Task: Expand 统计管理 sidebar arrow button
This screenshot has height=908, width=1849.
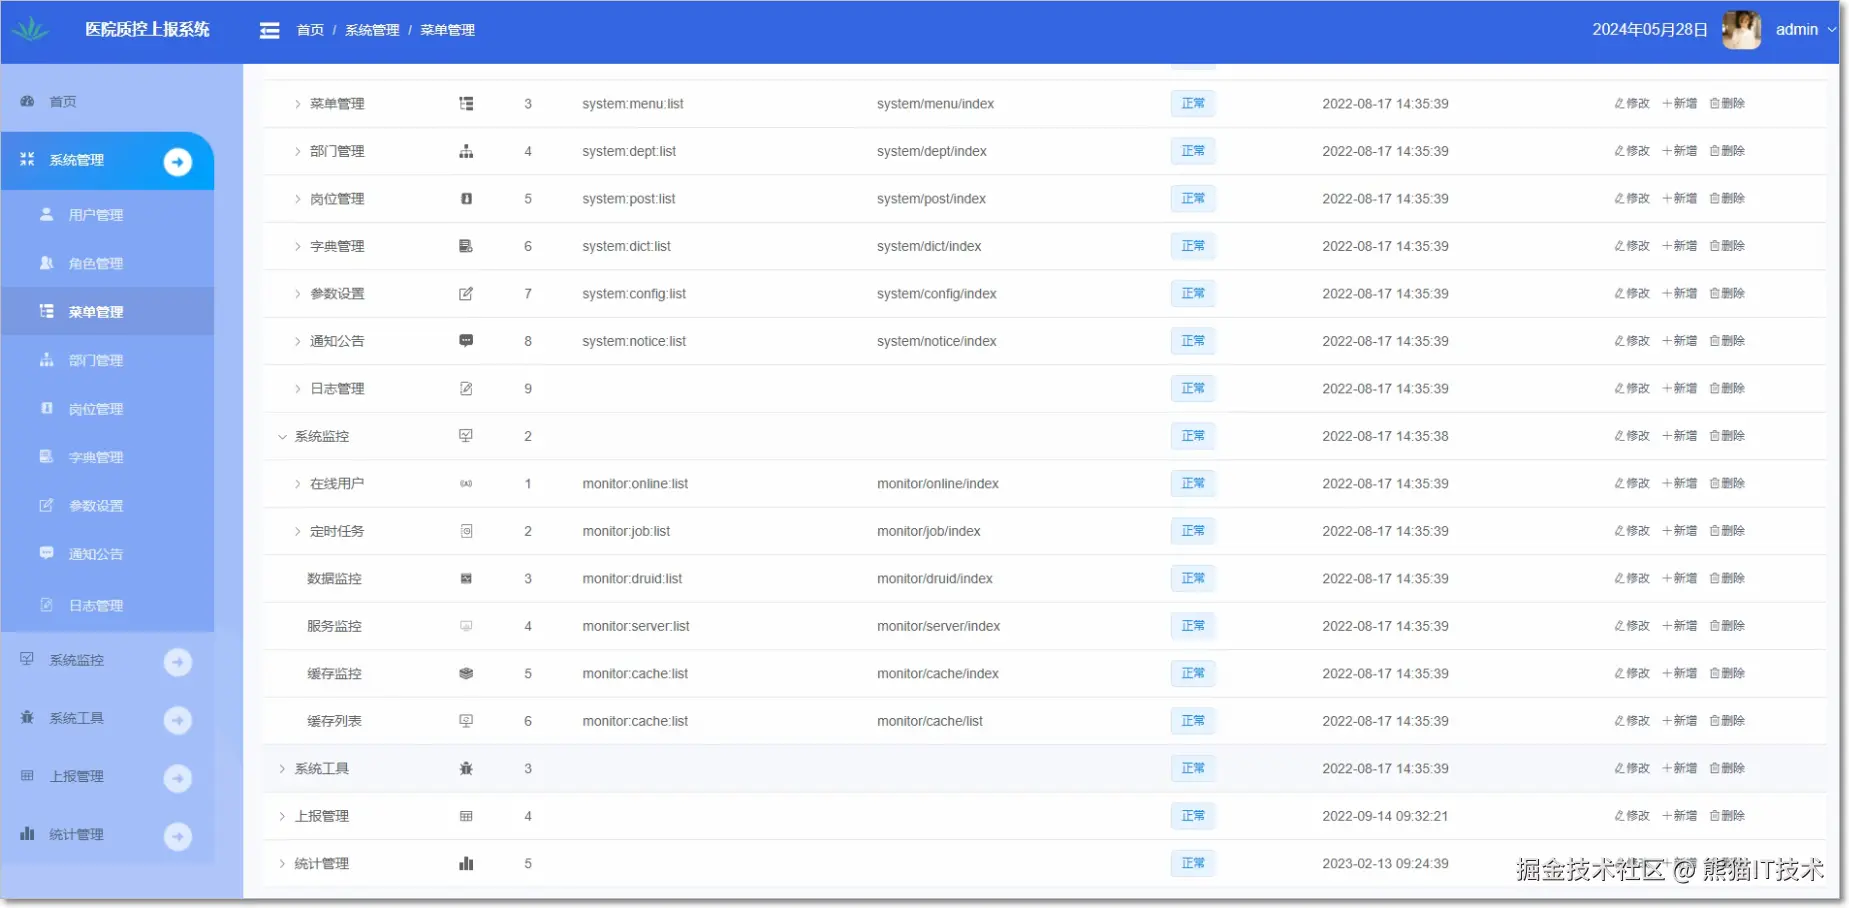Action: (178, 836)
